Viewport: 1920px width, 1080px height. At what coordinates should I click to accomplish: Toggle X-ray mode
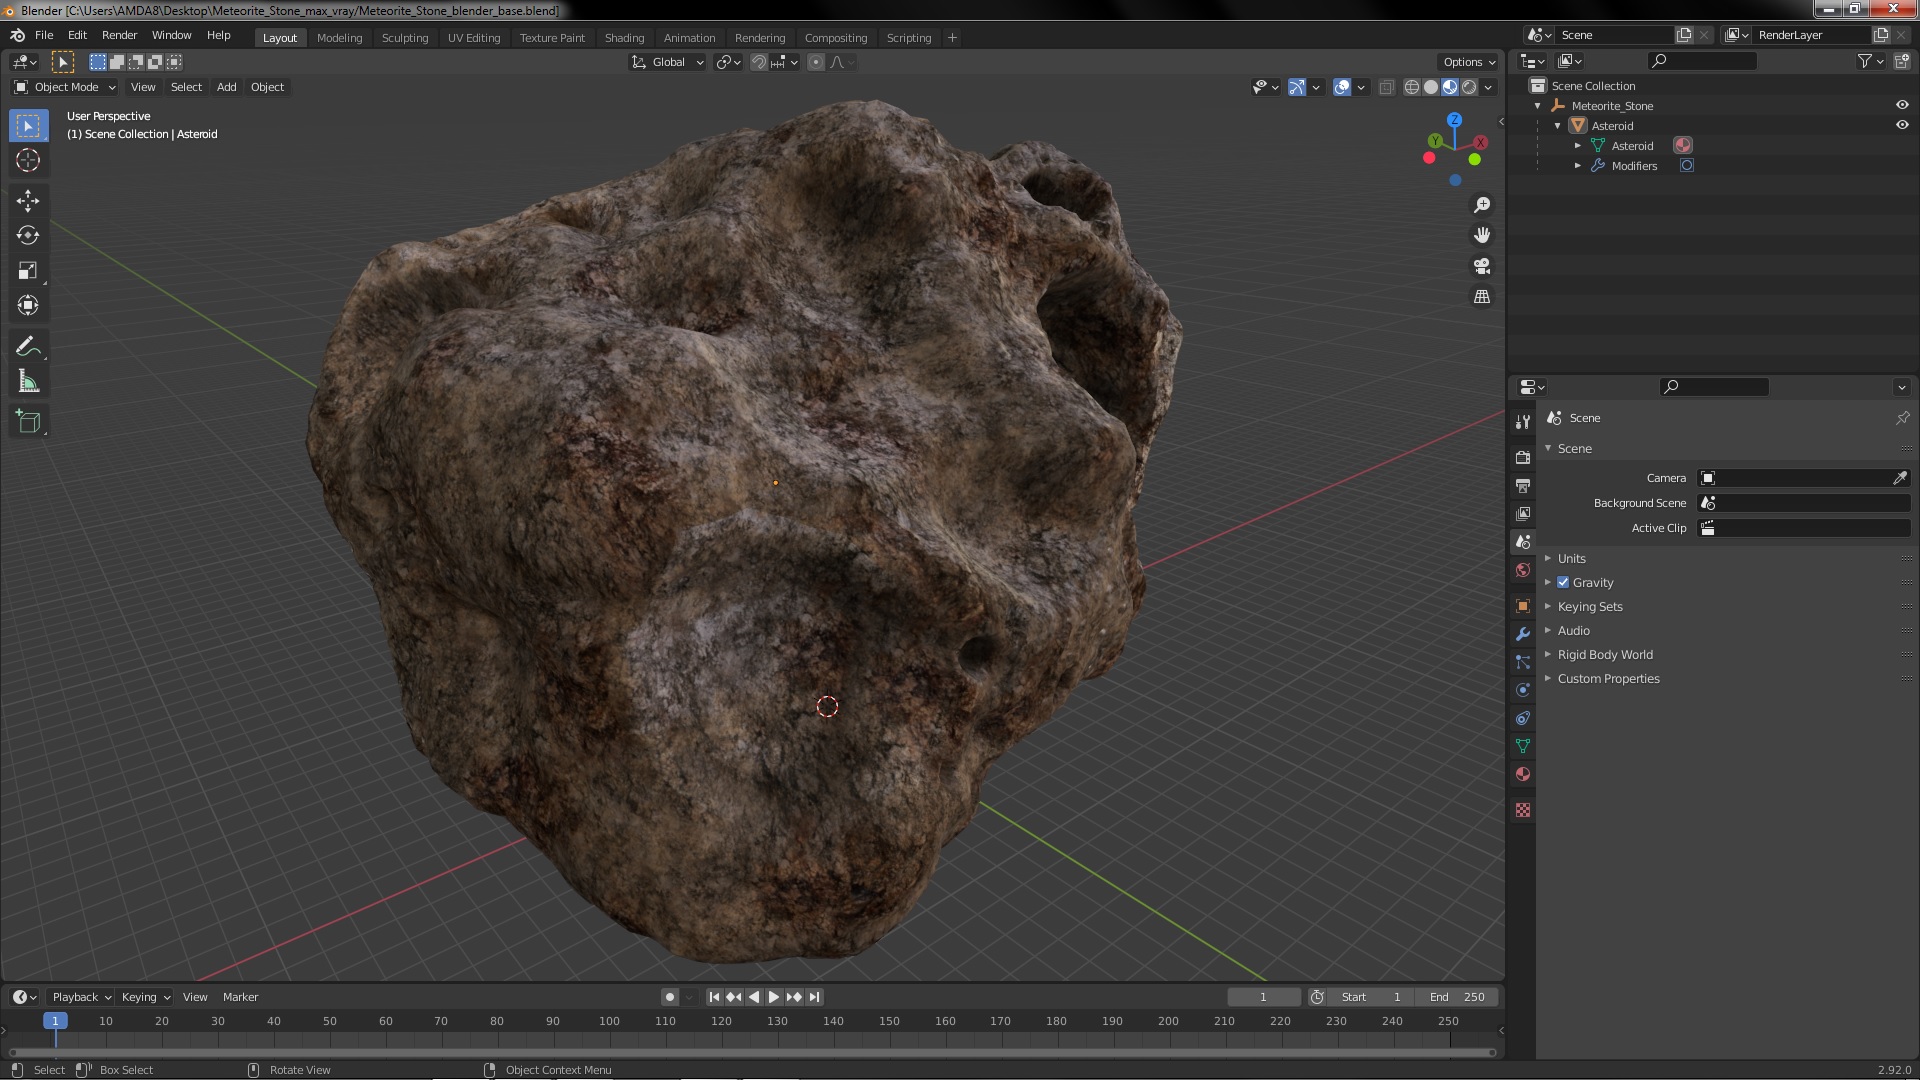pyautogui.click(x=1386, y=87)
